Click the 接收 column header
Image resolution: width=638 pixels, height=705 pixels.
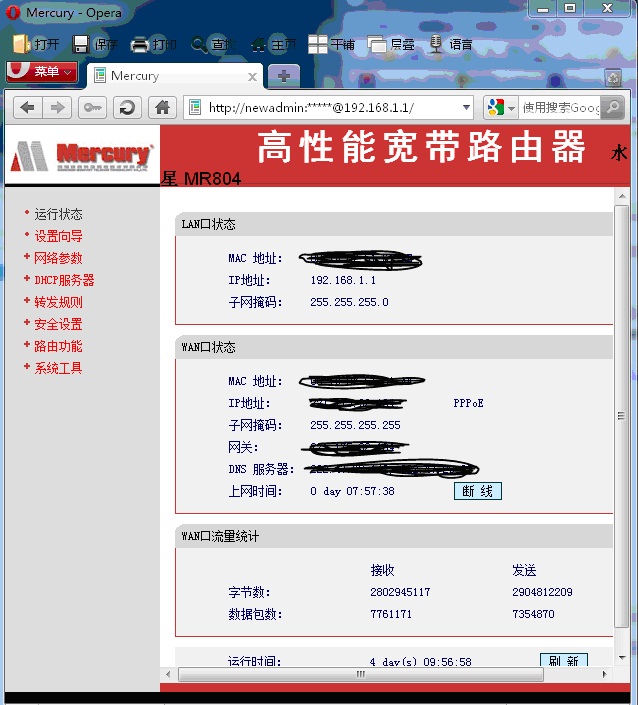383,570
